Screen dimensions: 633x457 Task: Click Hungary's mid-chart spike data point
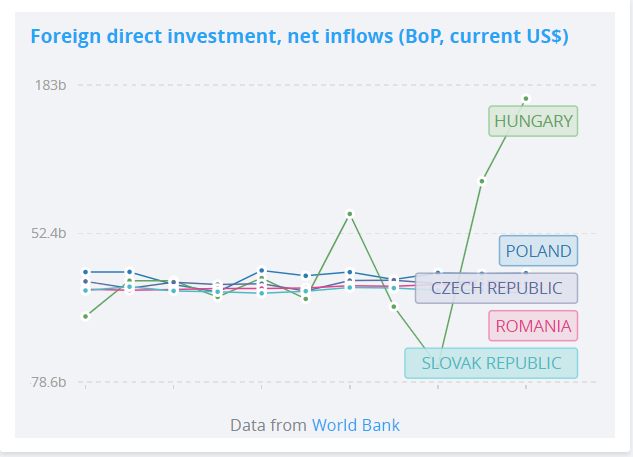tap(350, 214)
